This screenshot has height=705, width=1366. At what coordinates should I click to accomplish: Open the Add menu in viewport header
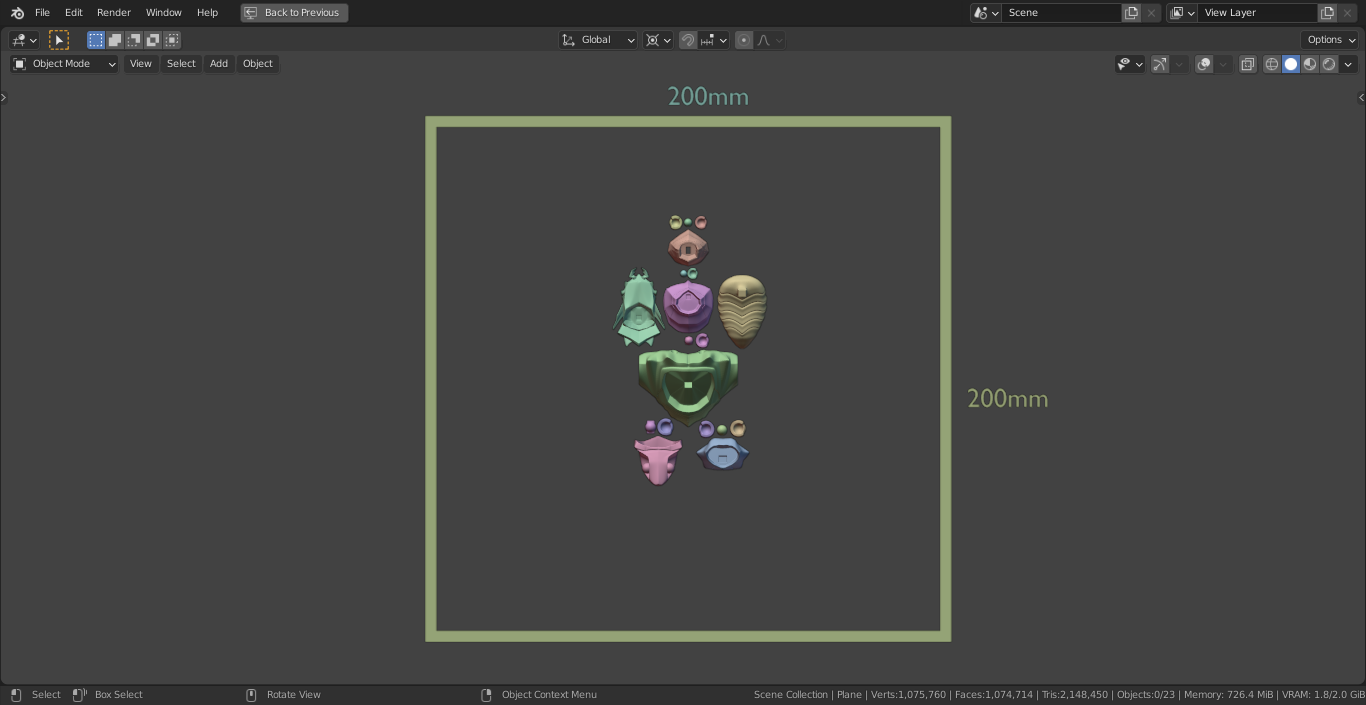tap(219, 64)
